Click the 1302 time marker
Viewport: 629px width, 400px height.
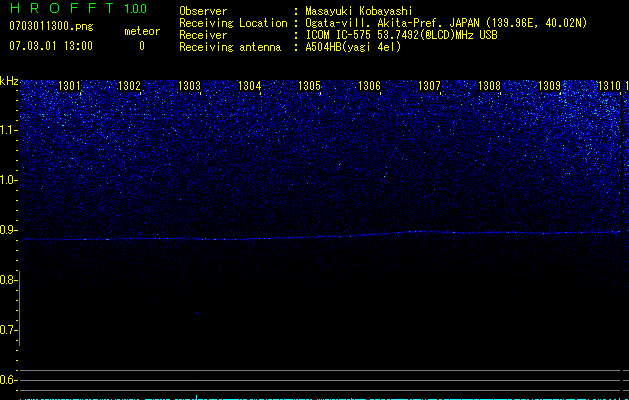click(129, 86)
